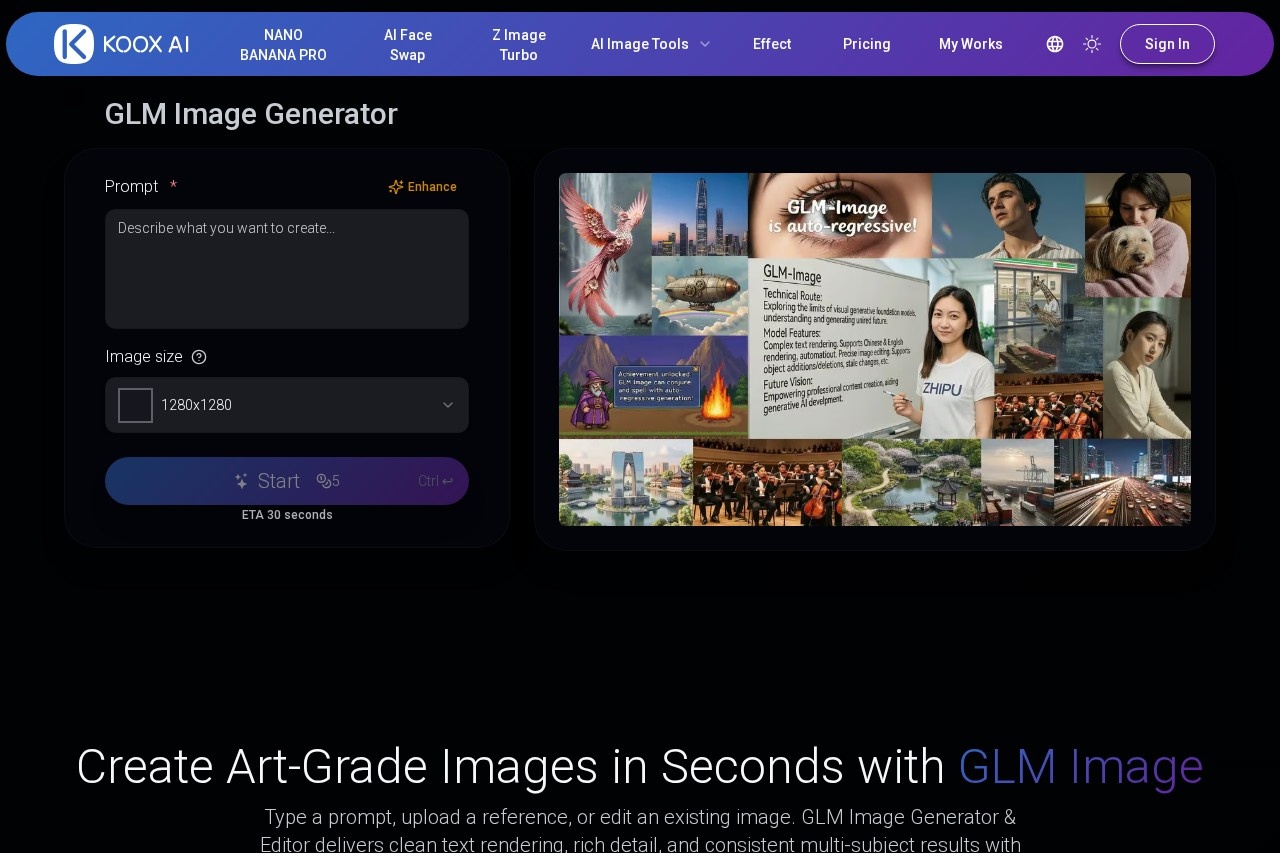Switch theme using the brightness toggle
This screenshot has width=1280, height=853.
(x=1092, y=44)
